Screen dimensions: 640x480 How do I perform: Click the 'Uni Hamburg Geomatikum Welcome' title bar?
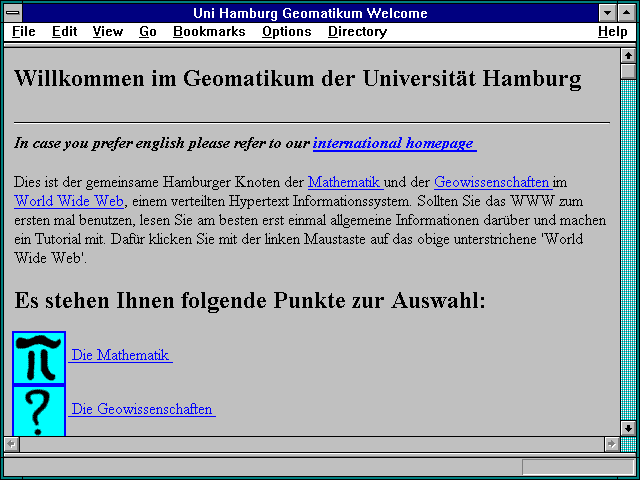(310, 13)
